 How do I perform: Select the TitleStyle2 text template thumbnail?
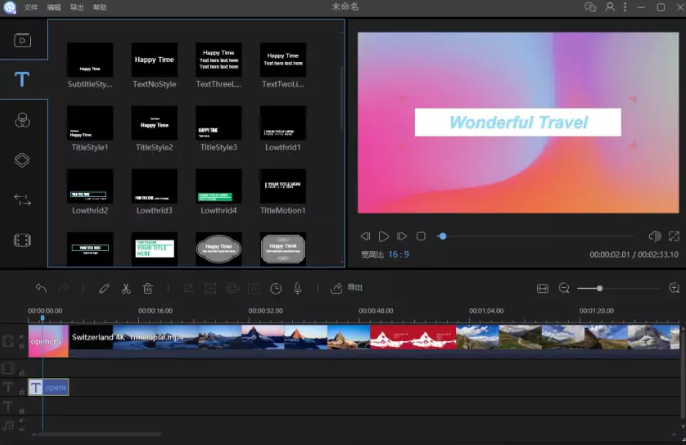pyautogui.click(x=154, y=123)
